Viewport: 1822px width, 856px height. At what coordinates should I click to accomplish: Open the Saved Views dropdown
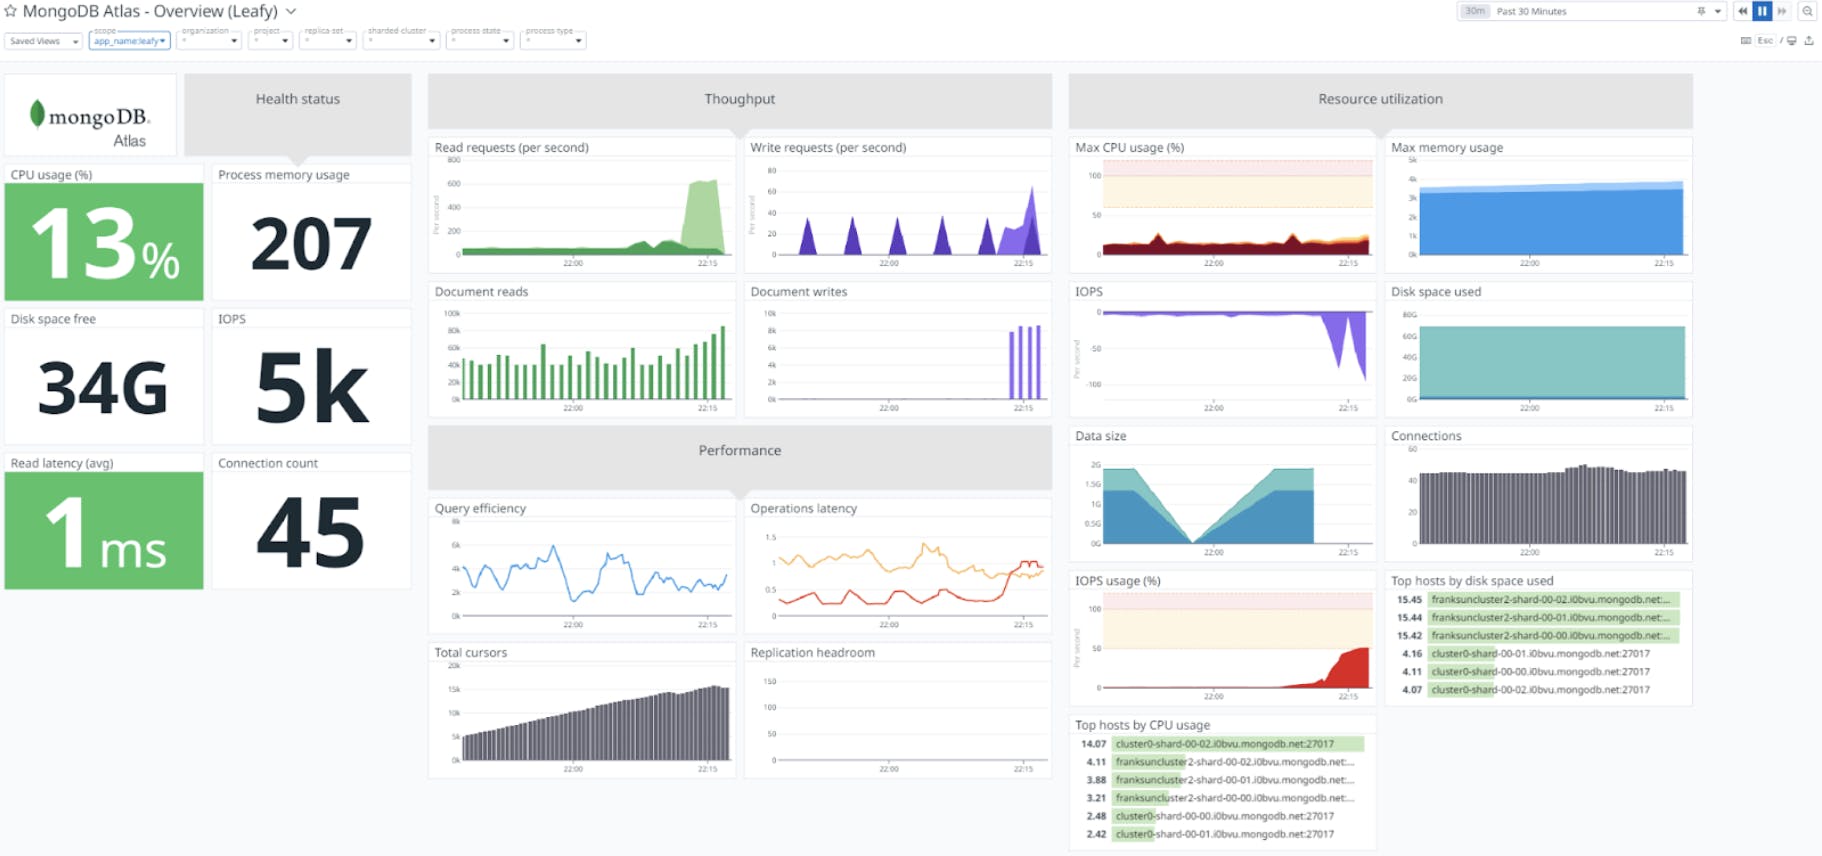(43, 41)
